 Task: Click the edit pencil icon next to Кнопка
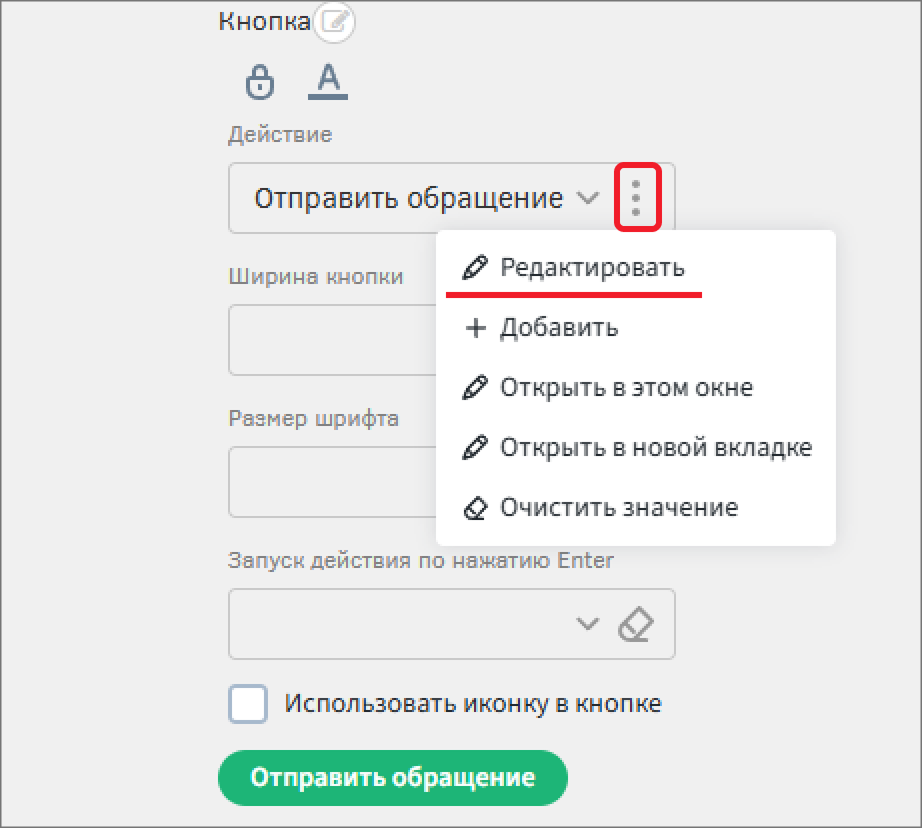(x=334, y=22)
